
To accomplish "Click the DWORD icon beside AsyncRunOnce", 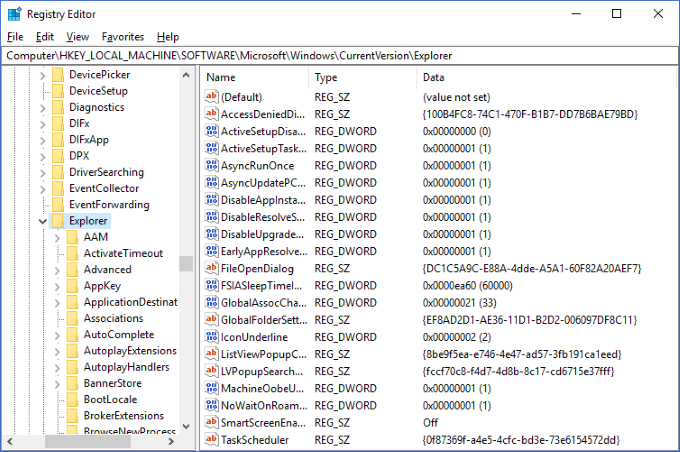I will point(212,165).
